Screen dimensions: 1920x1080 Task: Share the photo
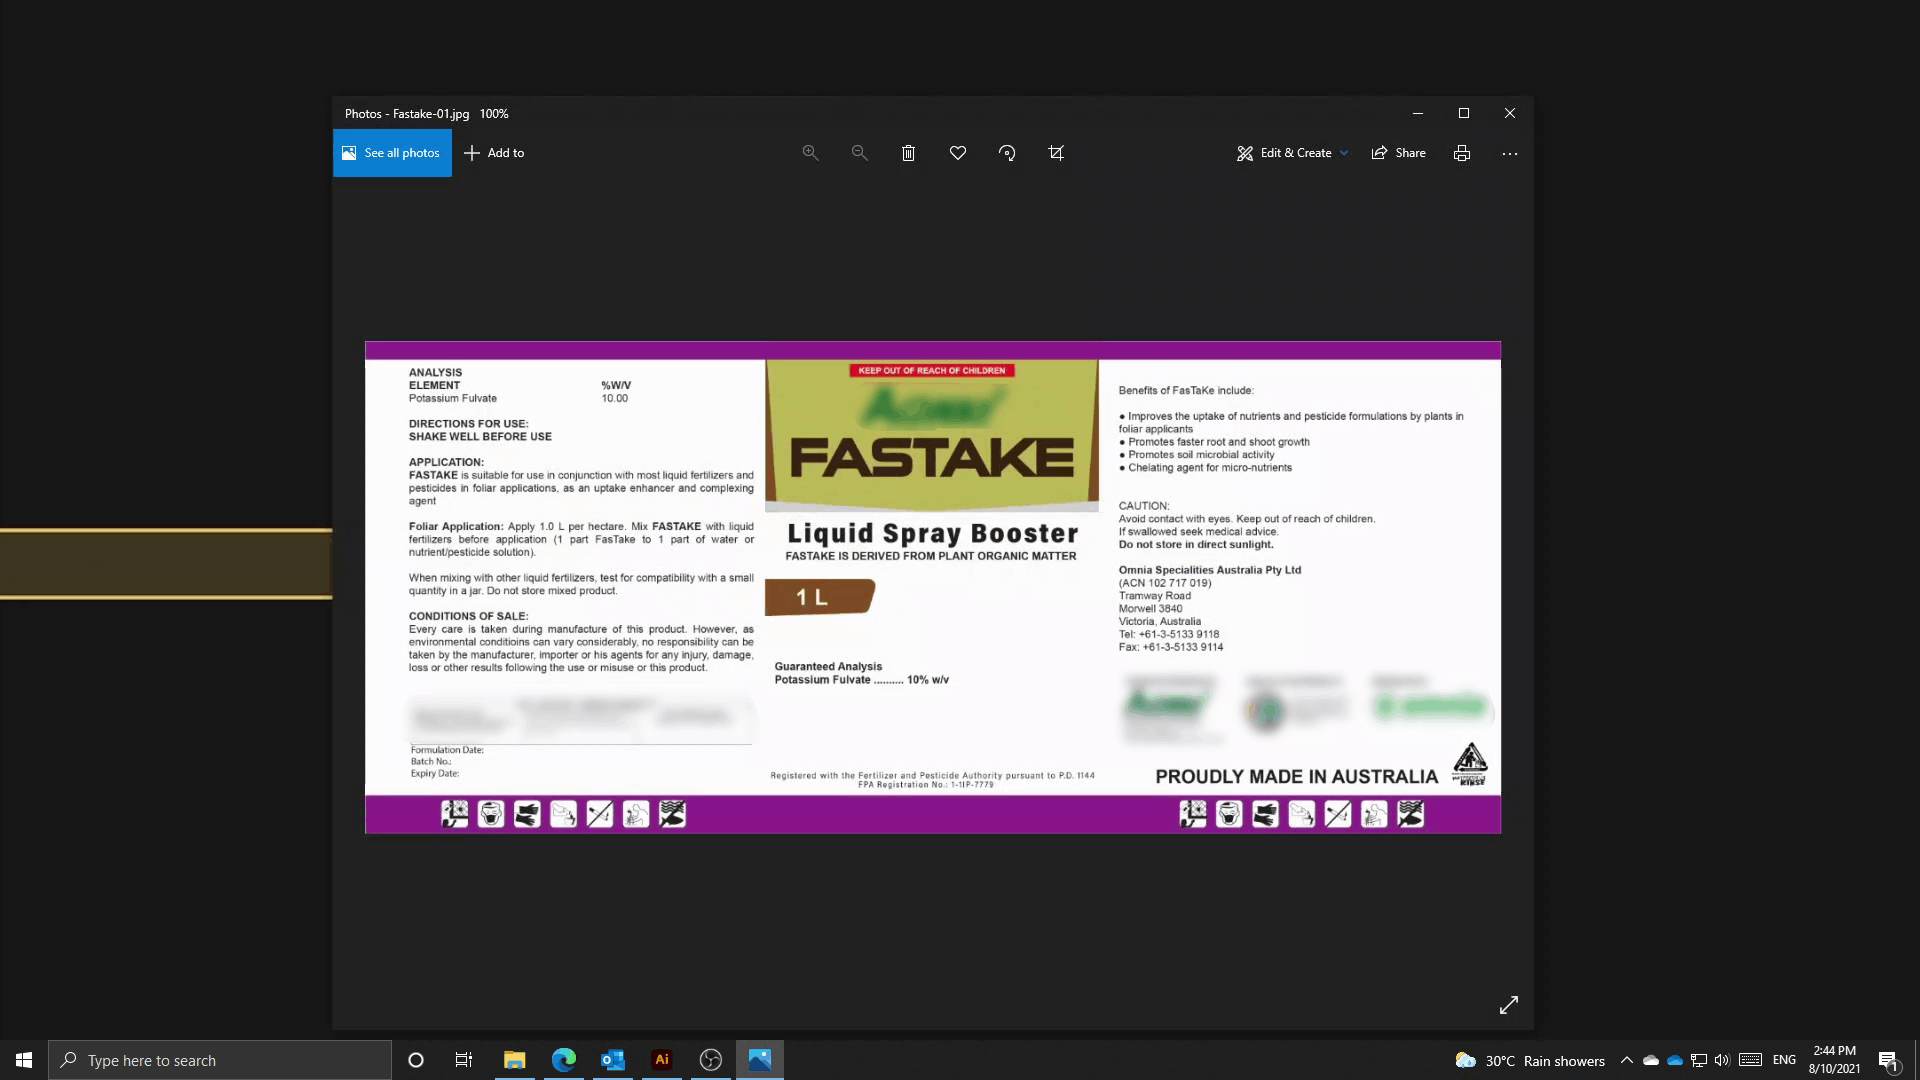(1399, 153)
